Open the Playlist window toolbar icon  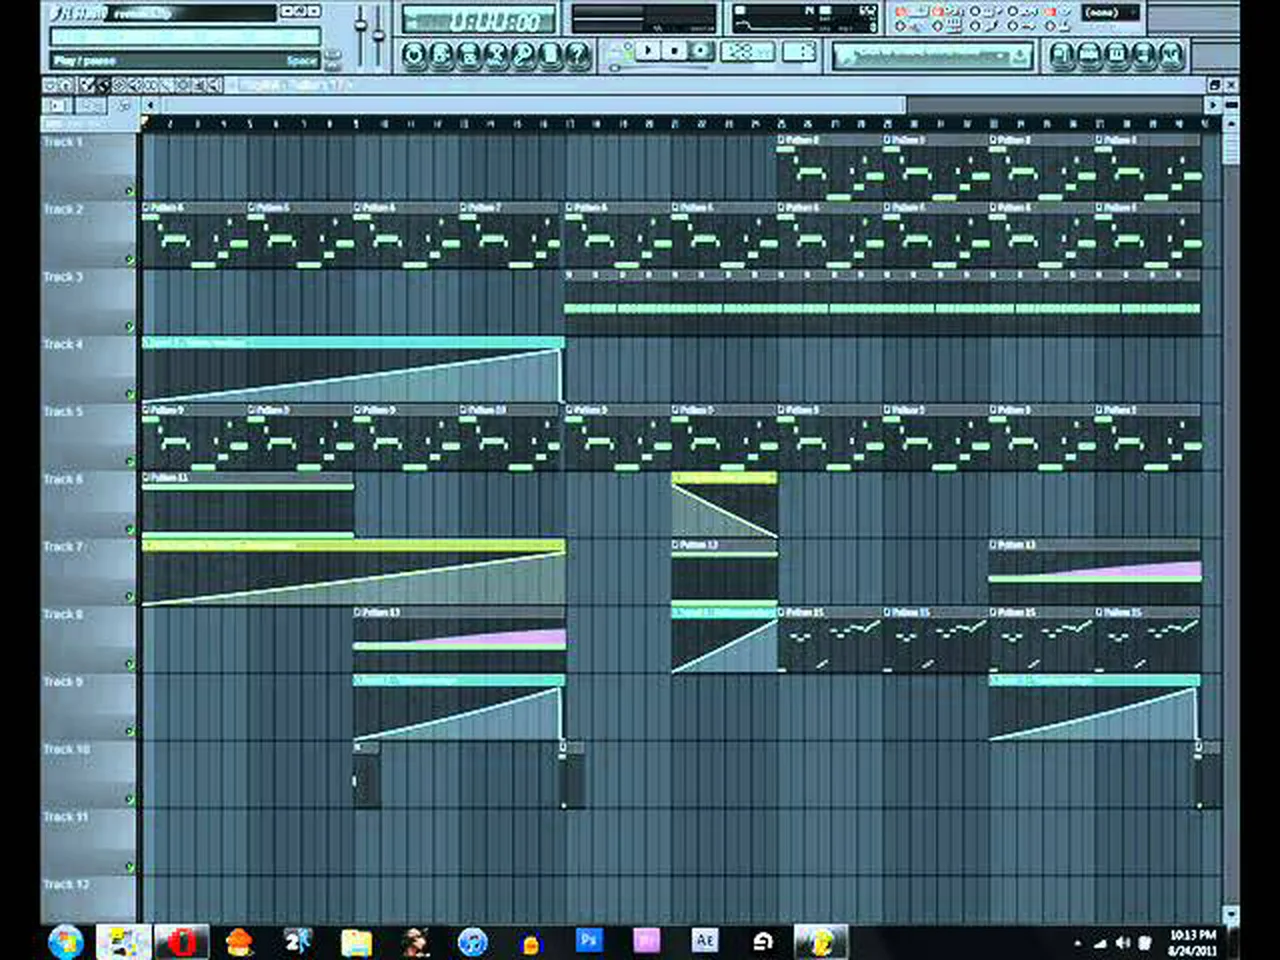coord(1063,55)
